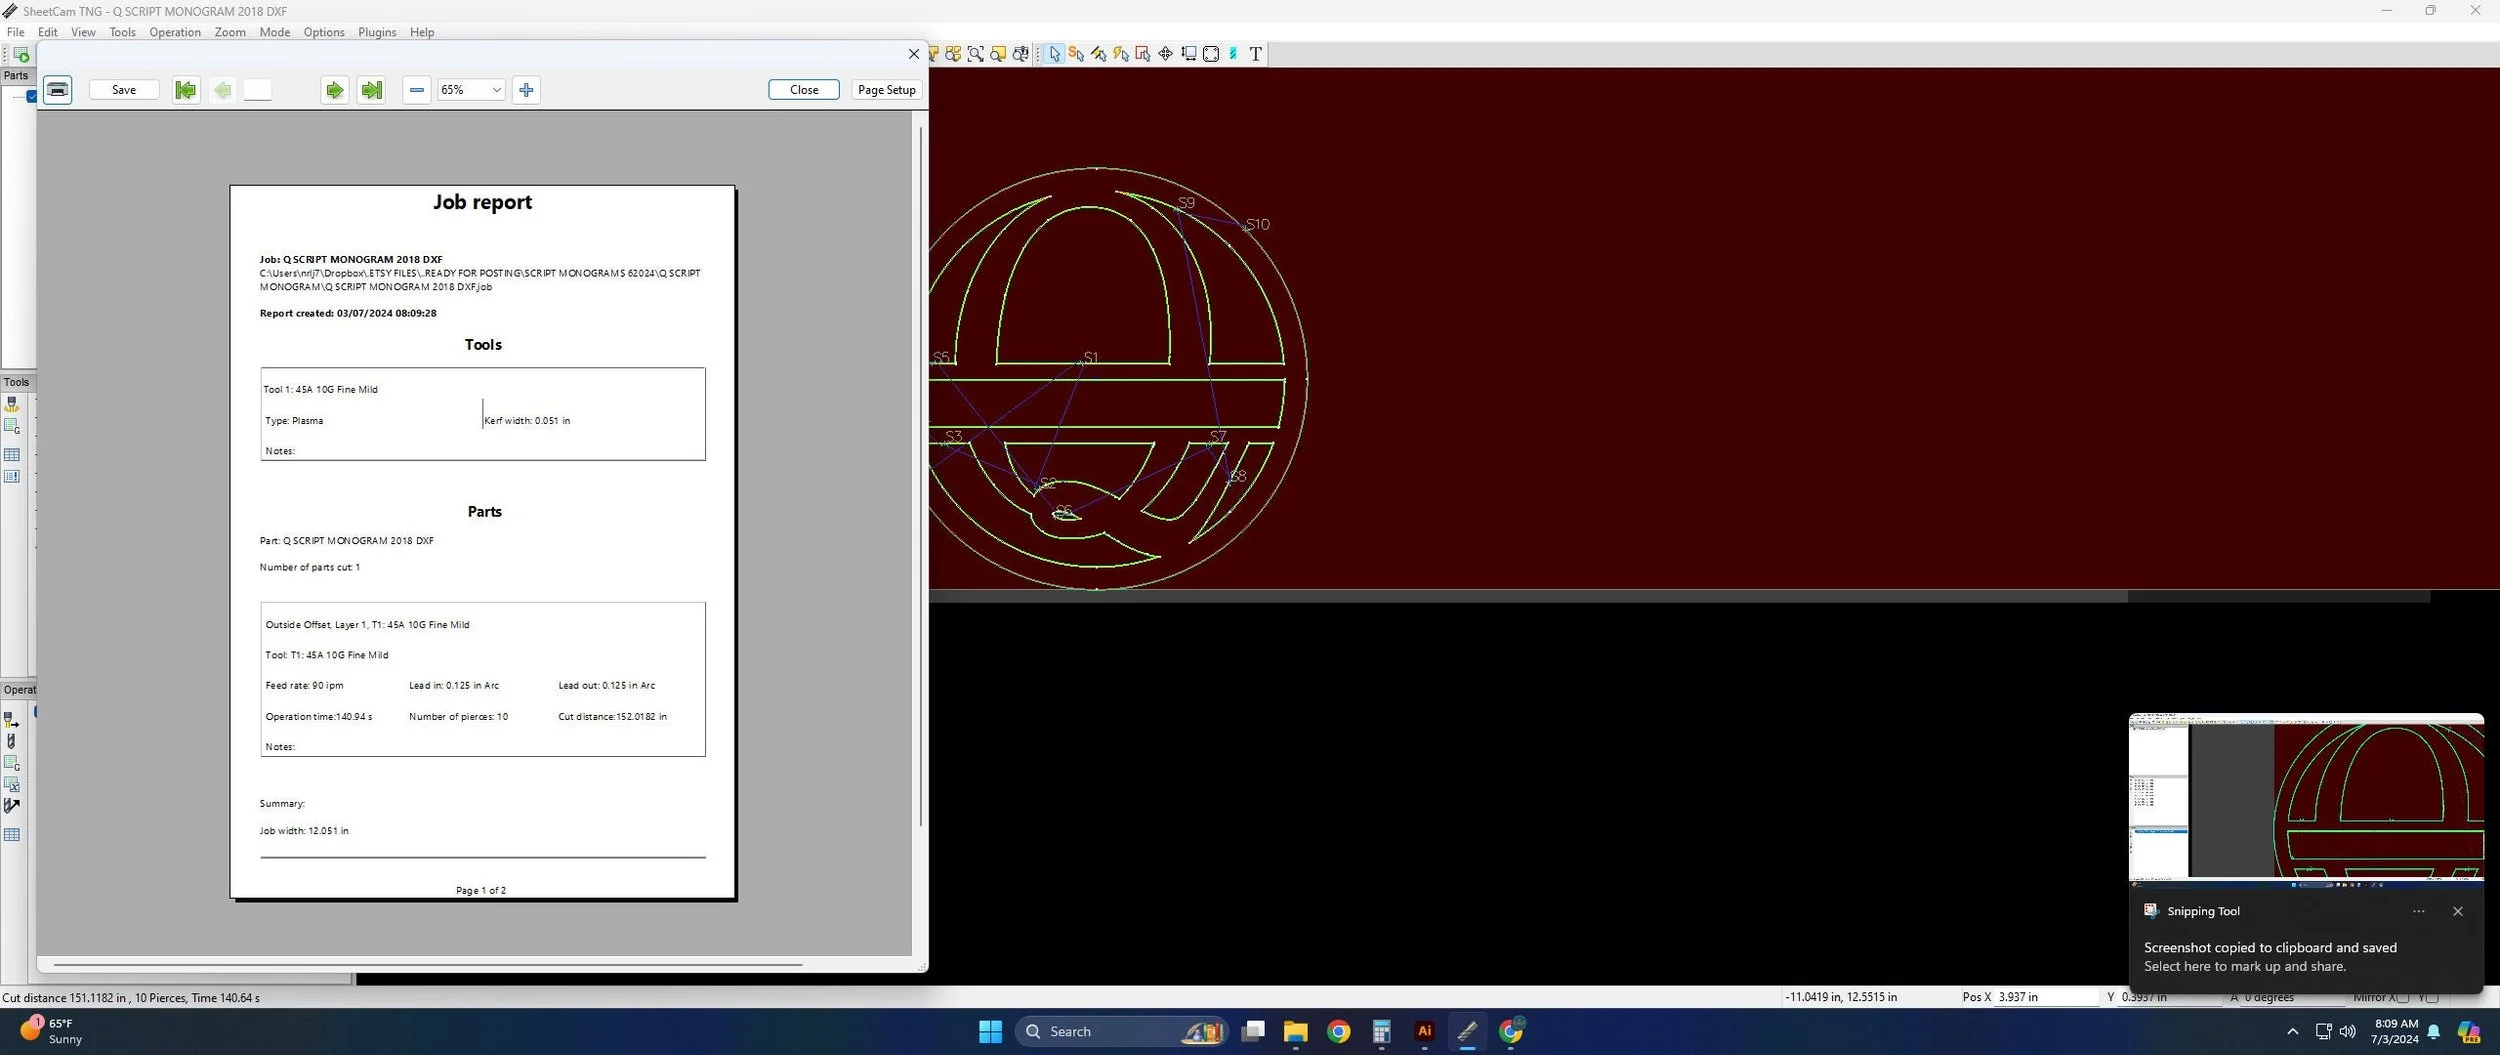Screen dimensions: 2500x1055
Task: Select the edit contours tool
Action: click(1143, 54)
